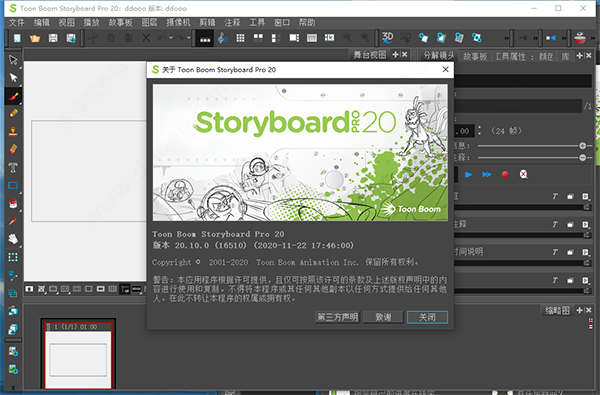The image size is (600, 395).
Task: Expand left toolbar overflow chevron at bottom
Action: click(x=13, y=387)
